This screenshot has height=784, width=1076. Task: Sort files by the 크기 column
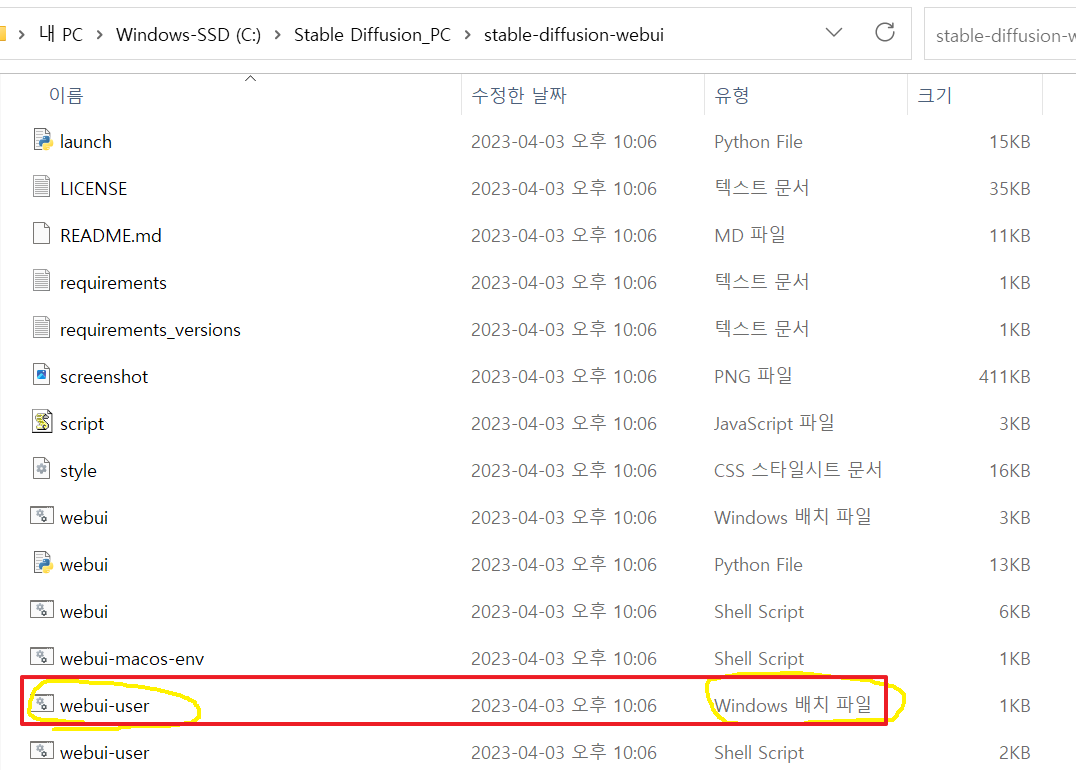[935, 95]
